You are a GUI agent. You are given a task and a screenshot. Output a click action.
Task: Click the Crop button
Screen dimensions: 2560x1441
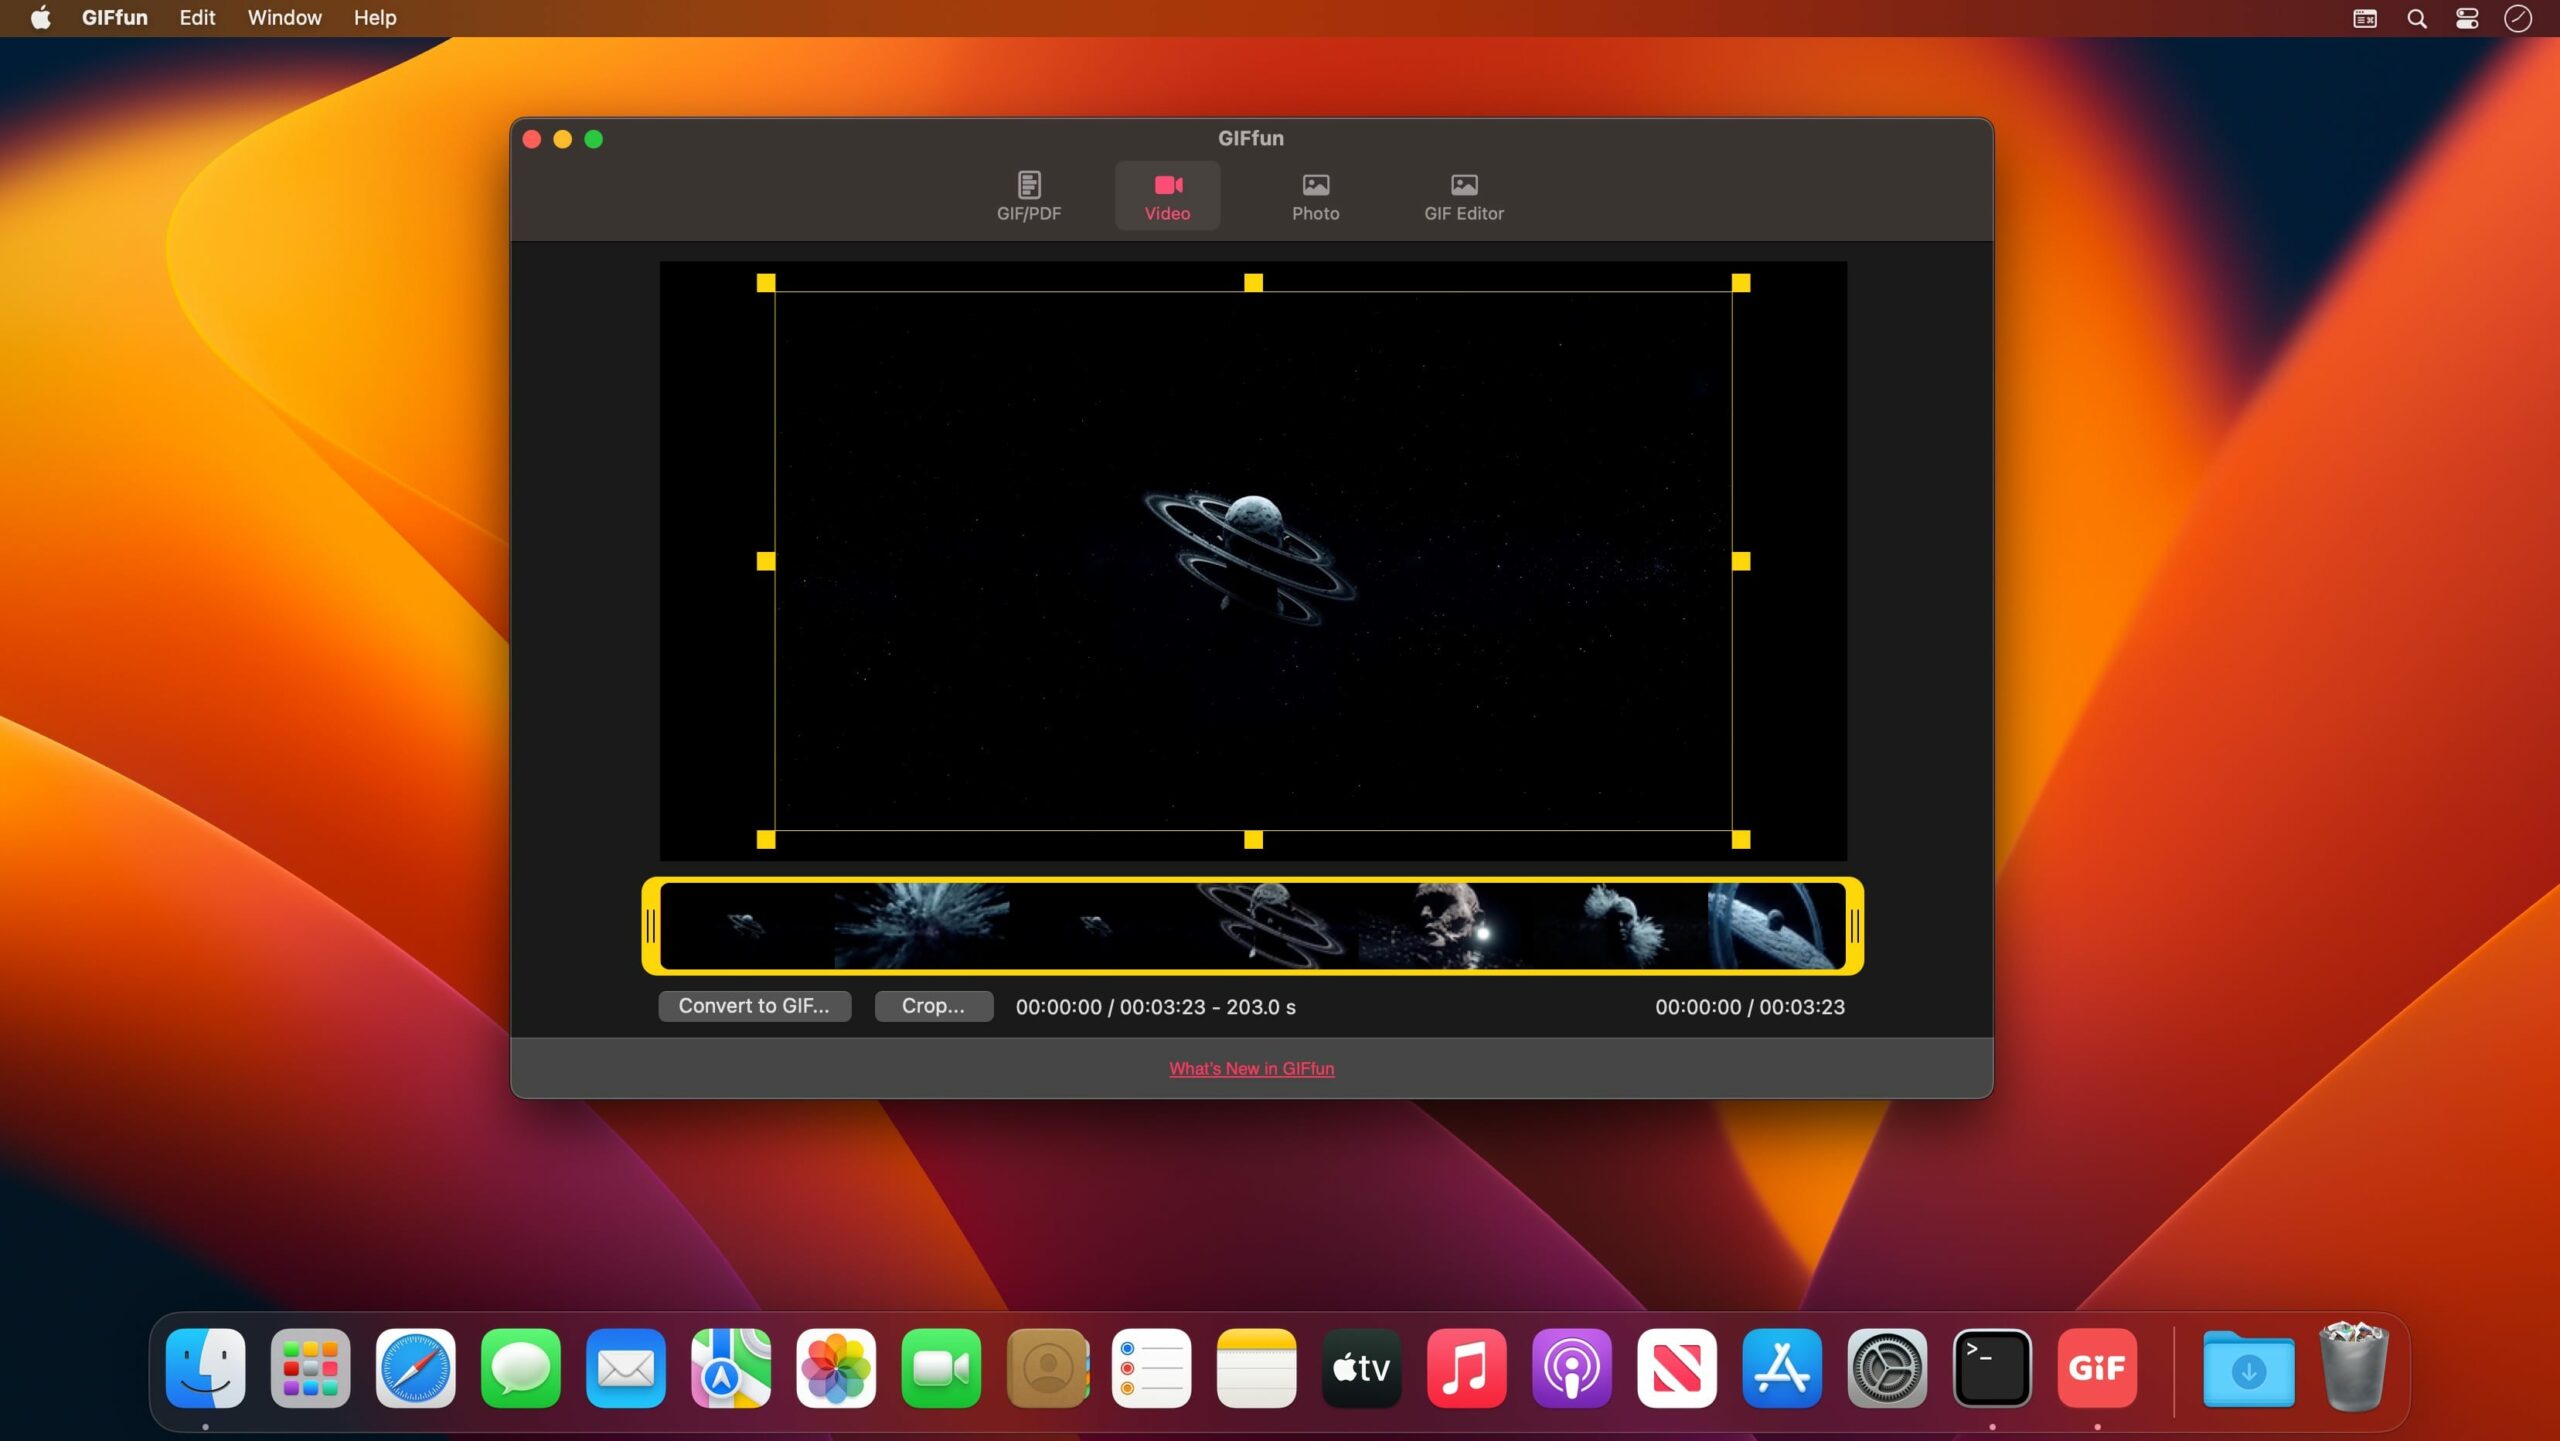click(x=933, y=1006)
